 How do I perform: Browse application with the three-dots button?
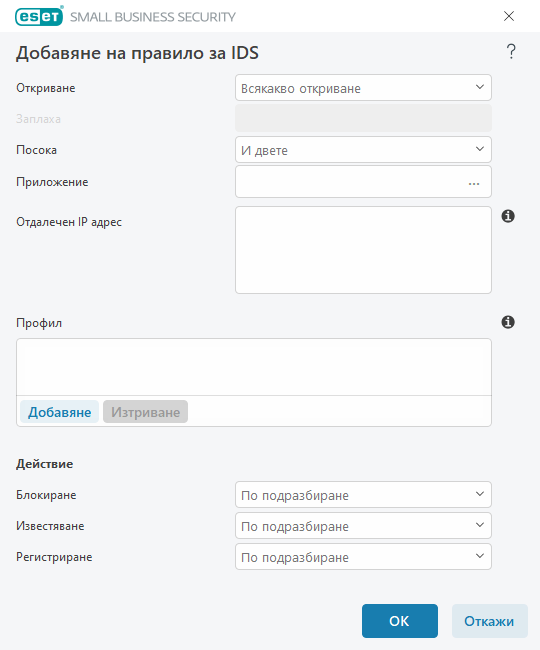pos(474,182)
